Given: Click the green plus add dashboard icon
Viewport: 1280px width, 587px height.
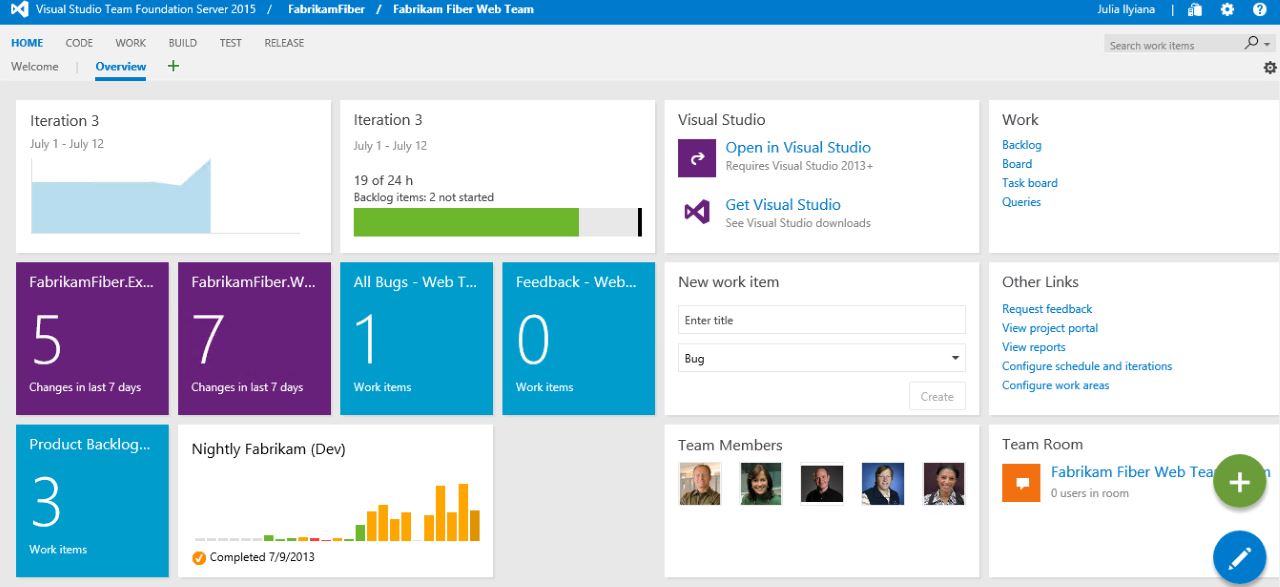Looking at the screenshot, I should [x=173, y=66].
